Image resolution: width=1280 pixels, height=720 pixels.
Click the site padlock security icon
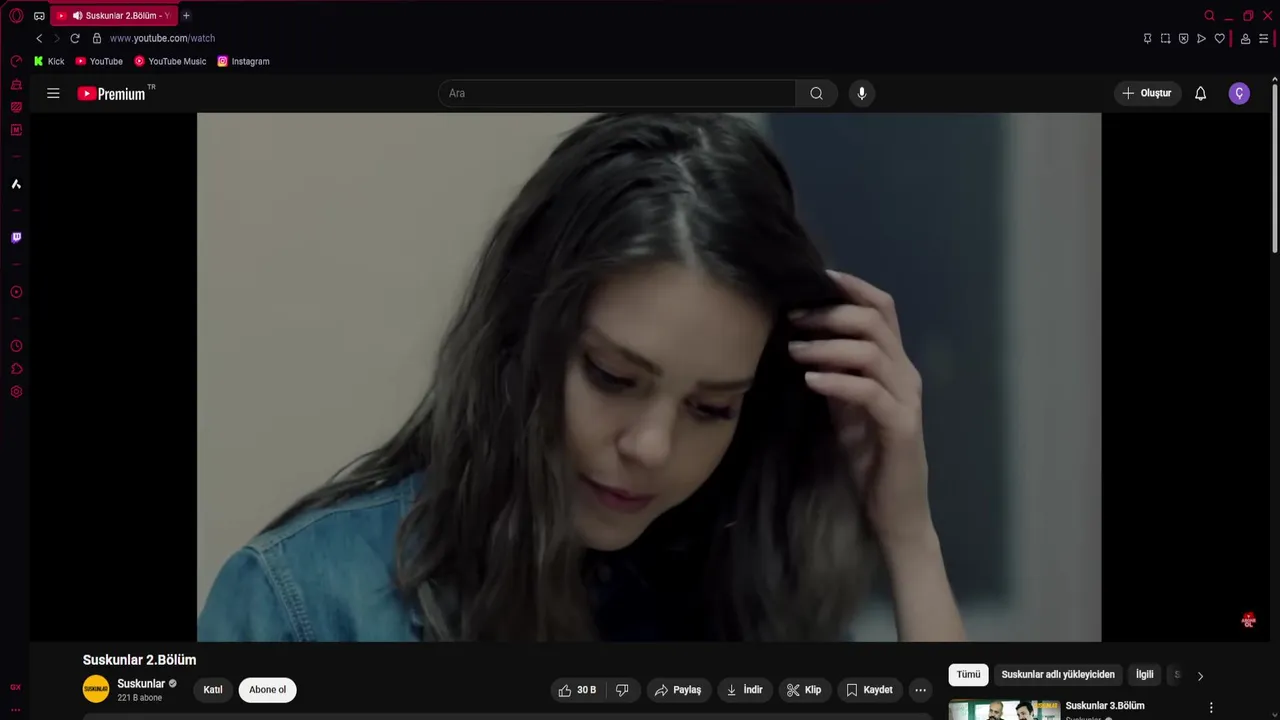[97, 38]
